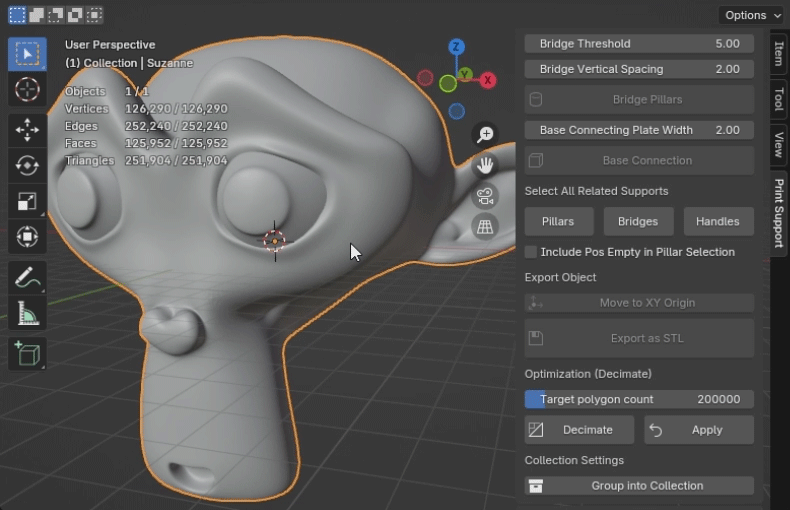Switch to the View sidebar tab
The image size is (790, 510).
pyautogui.click(x=778, y=145)
